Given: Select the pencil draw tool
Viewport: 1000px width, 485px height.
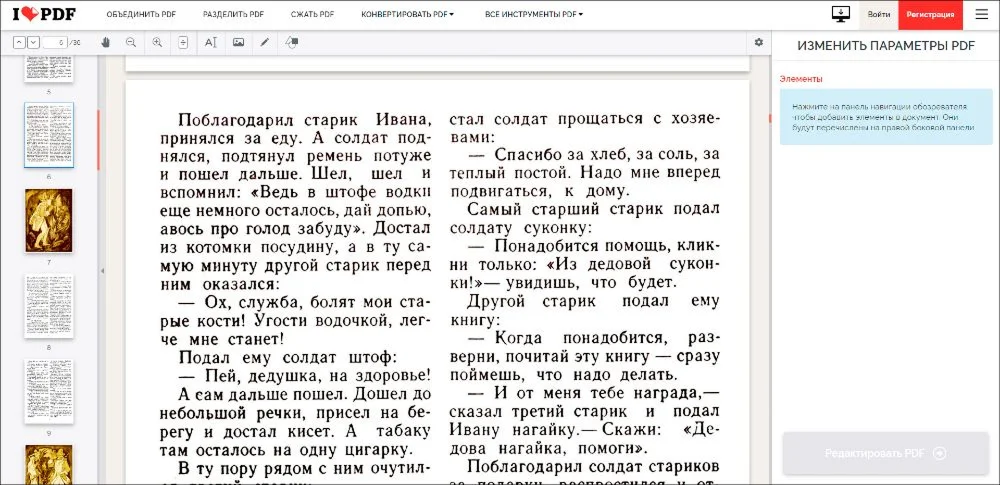Looking at the screenshot, I should (x=265, y=42).
